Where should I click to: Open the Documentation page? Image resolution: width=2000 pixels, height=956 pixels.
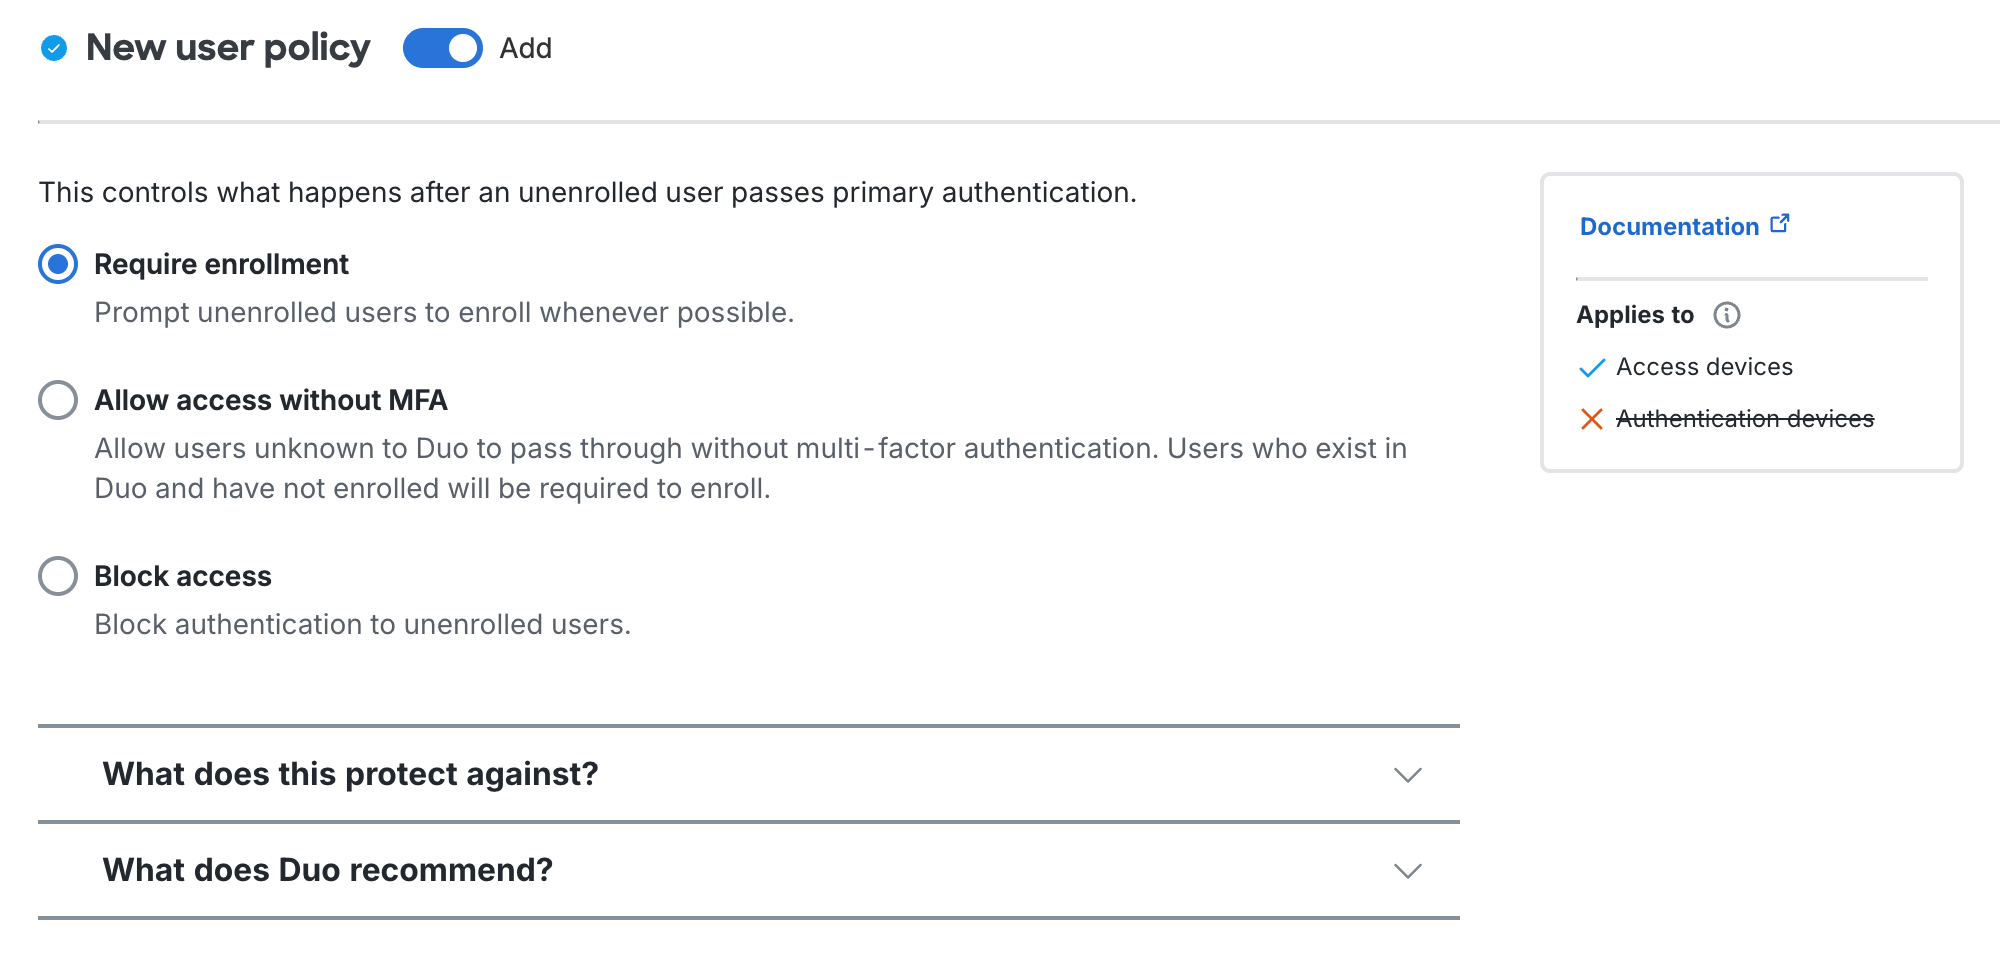(1670, 226)
